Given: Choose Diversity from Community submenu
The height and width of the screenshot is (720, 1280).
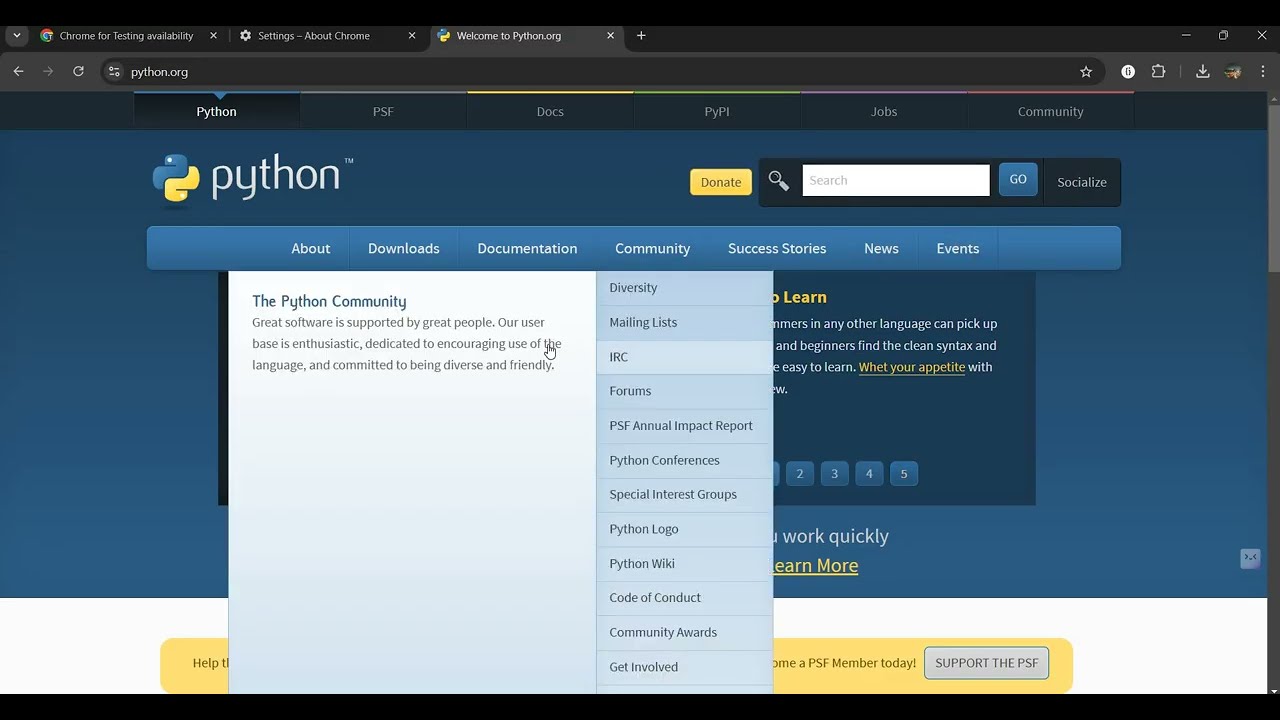Looking at the screenshot, I should click(x=684, y=288).
